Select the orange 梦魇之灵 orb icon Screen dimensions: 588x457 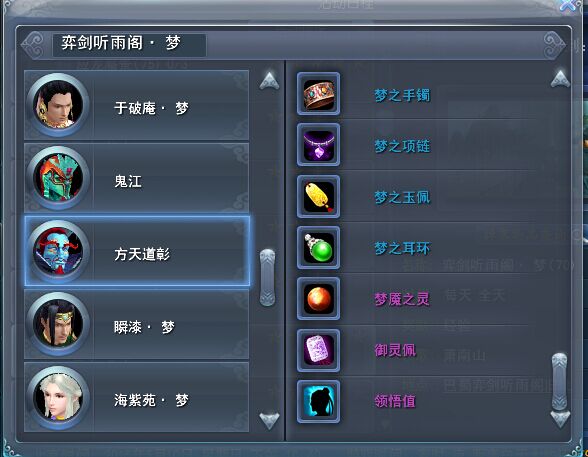pyautogui.click(x=318, y=299)
